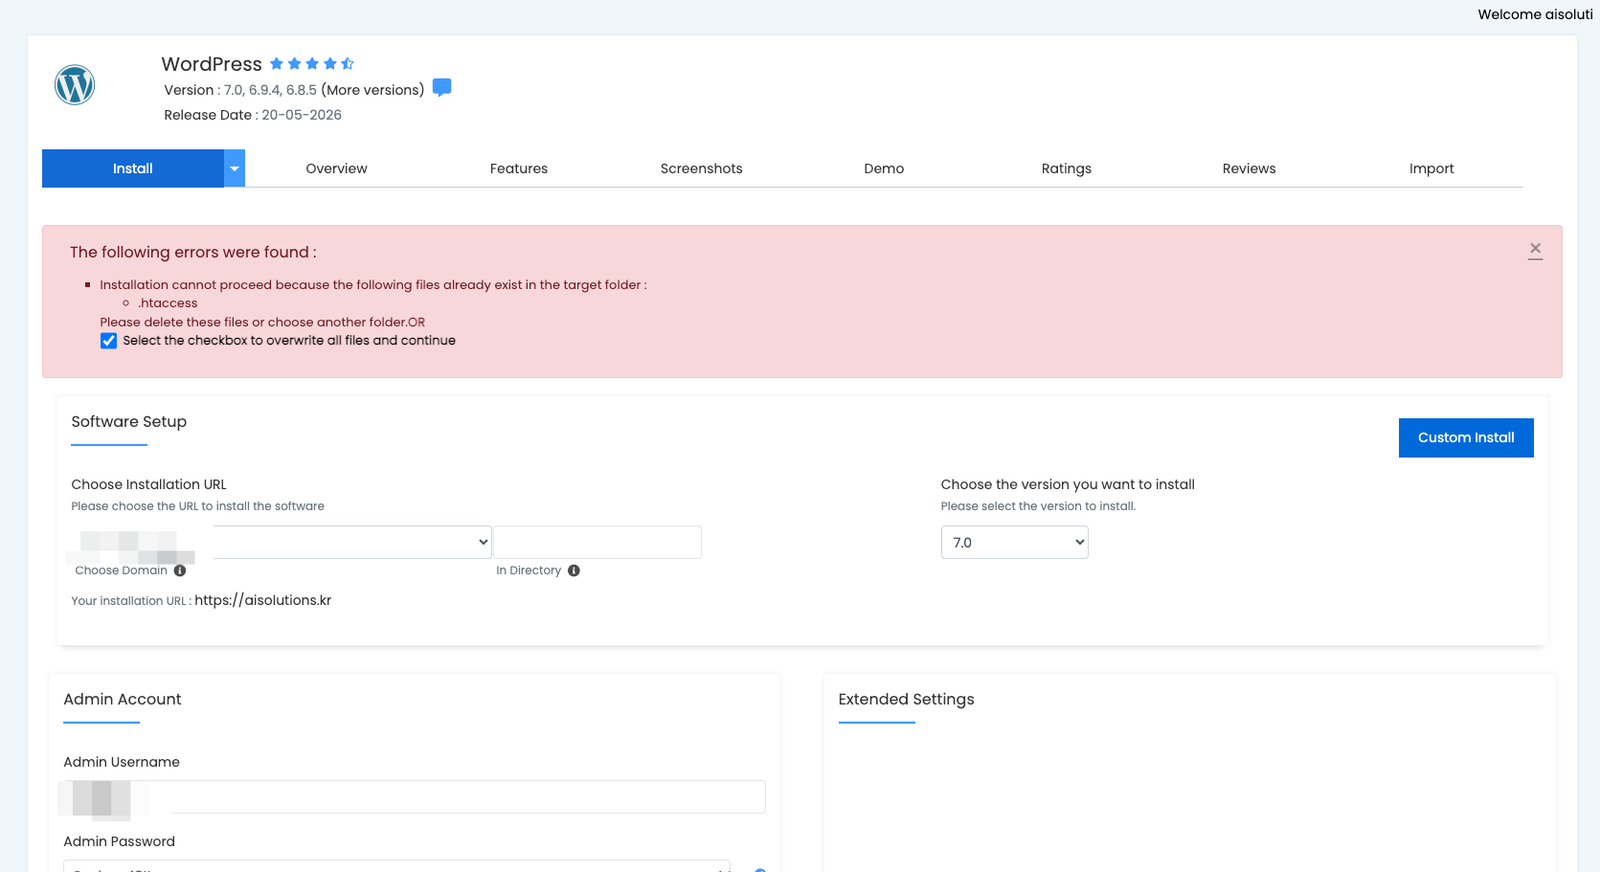
Task: Open the Choose Domain dropdown
Action: [x=352, y=542]
